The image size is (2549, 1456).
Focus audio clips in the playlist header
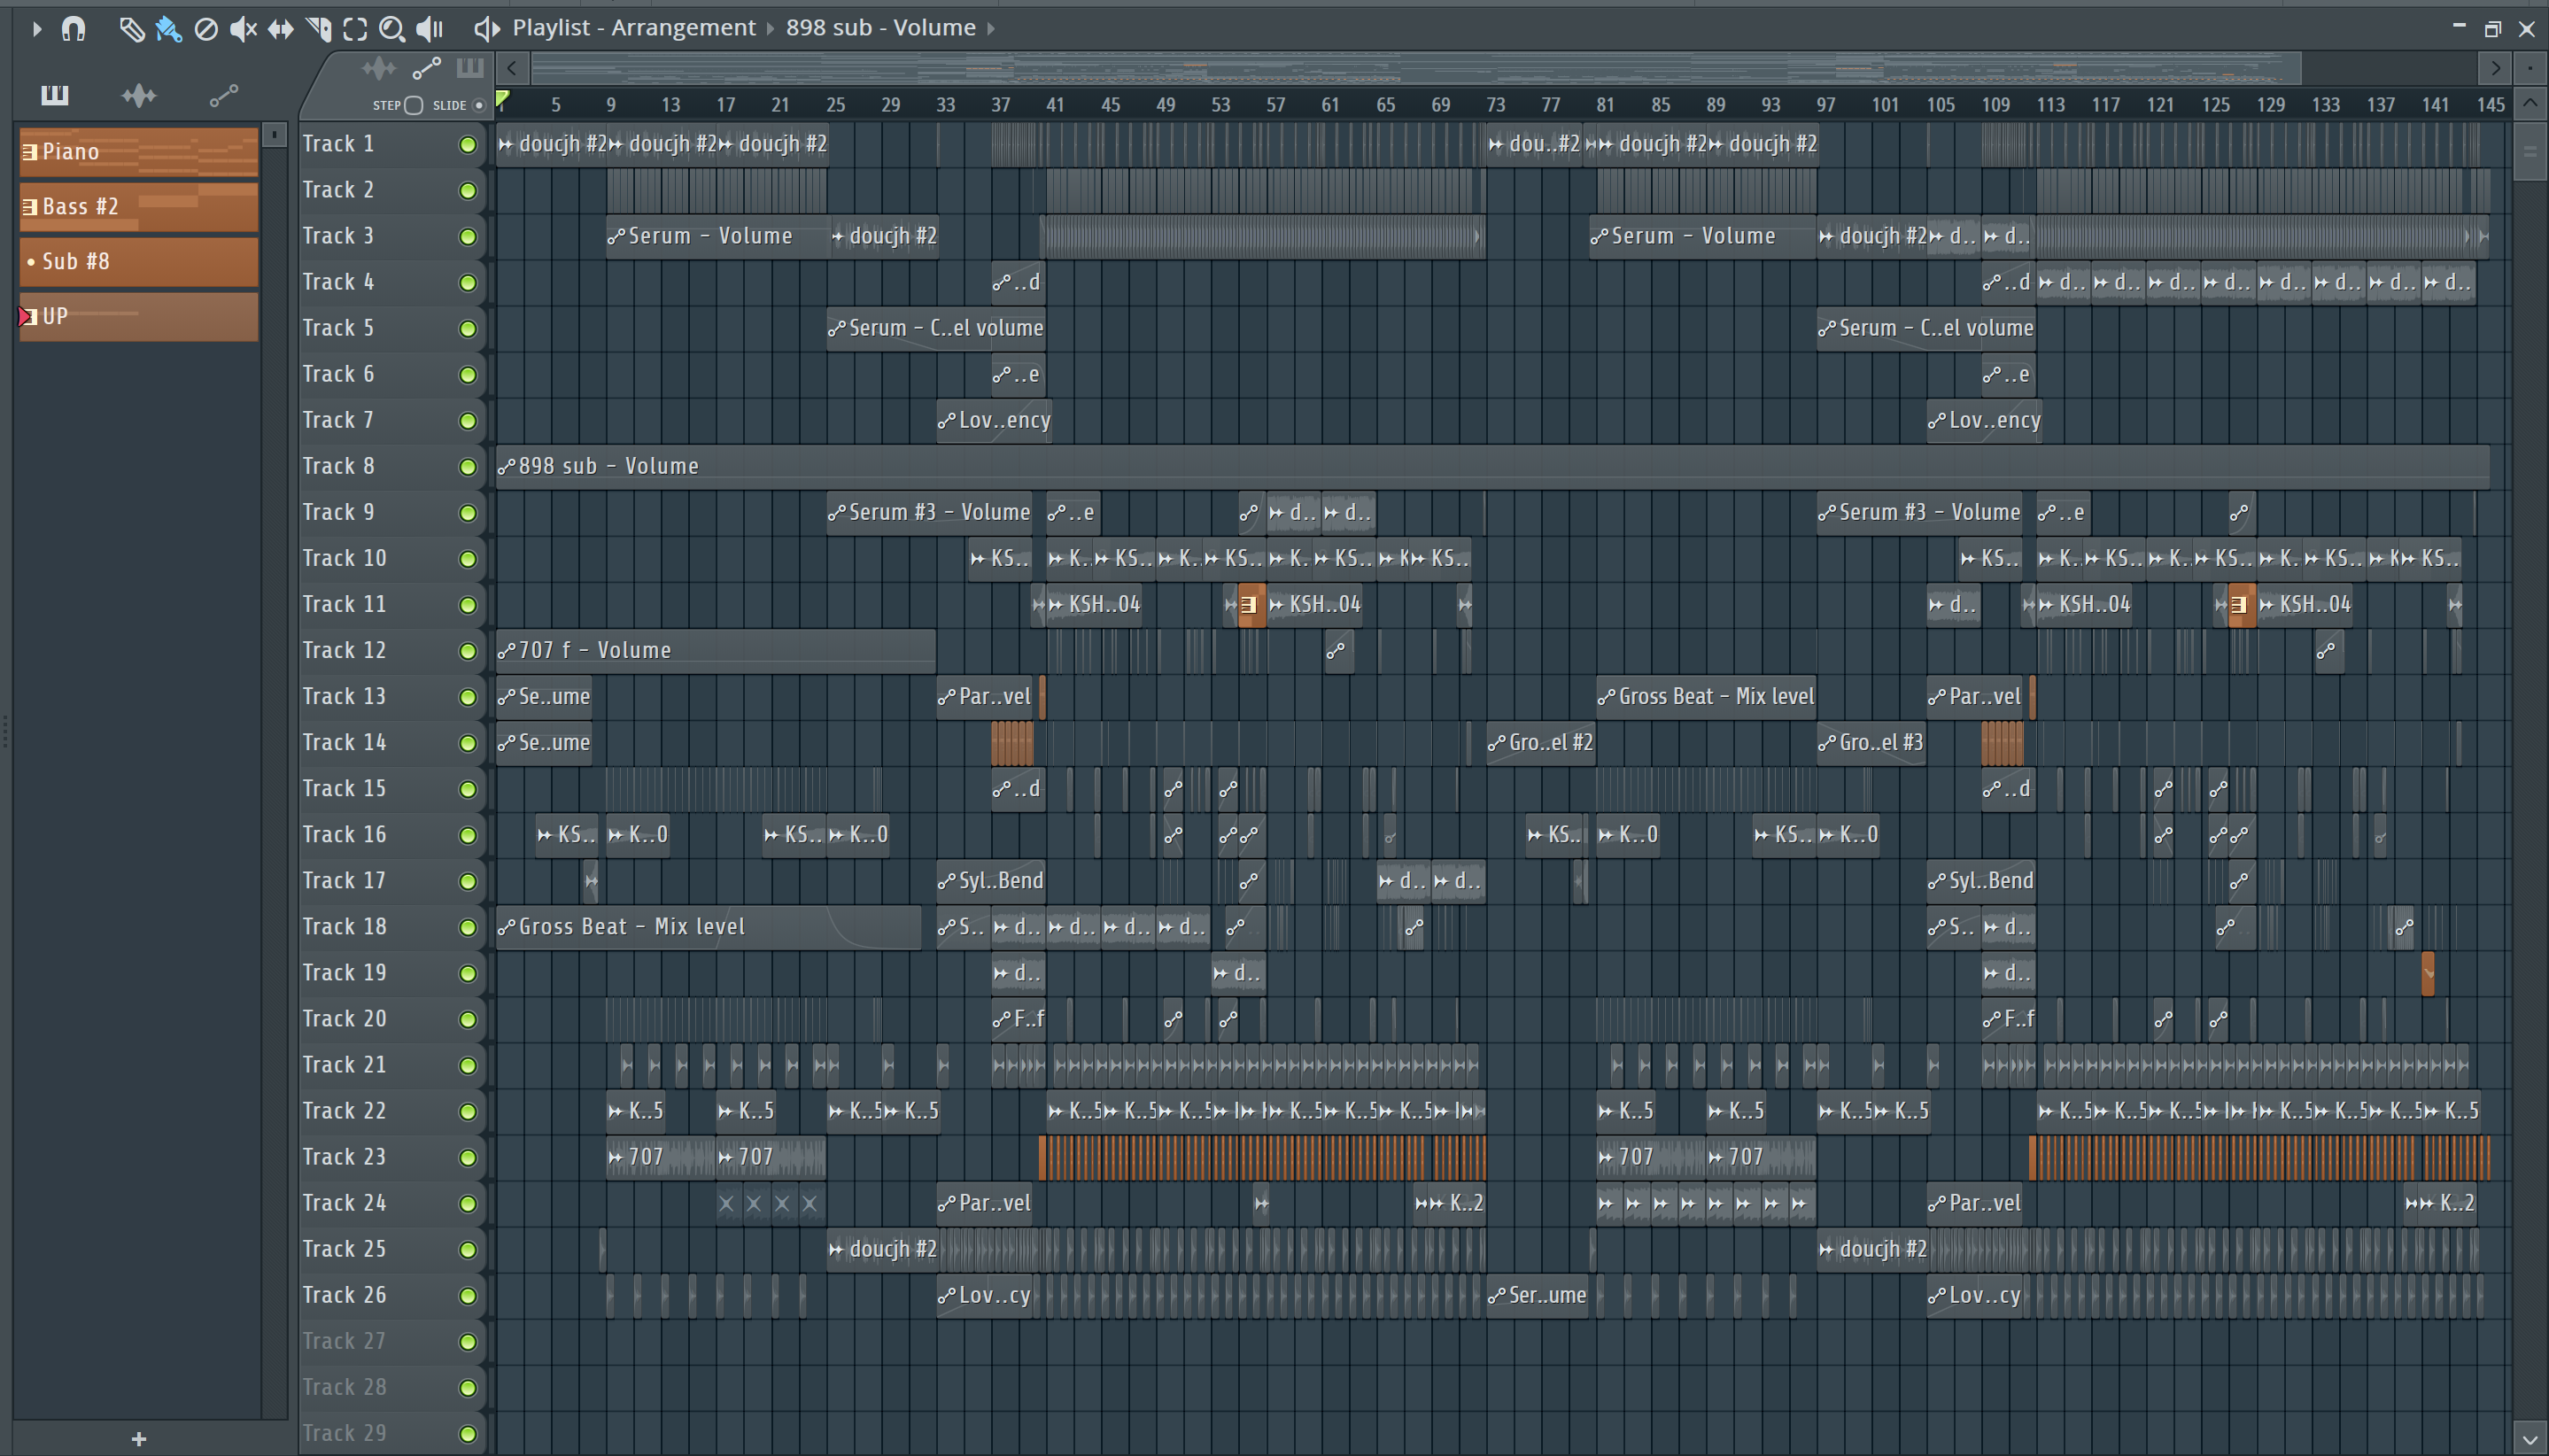379,68
